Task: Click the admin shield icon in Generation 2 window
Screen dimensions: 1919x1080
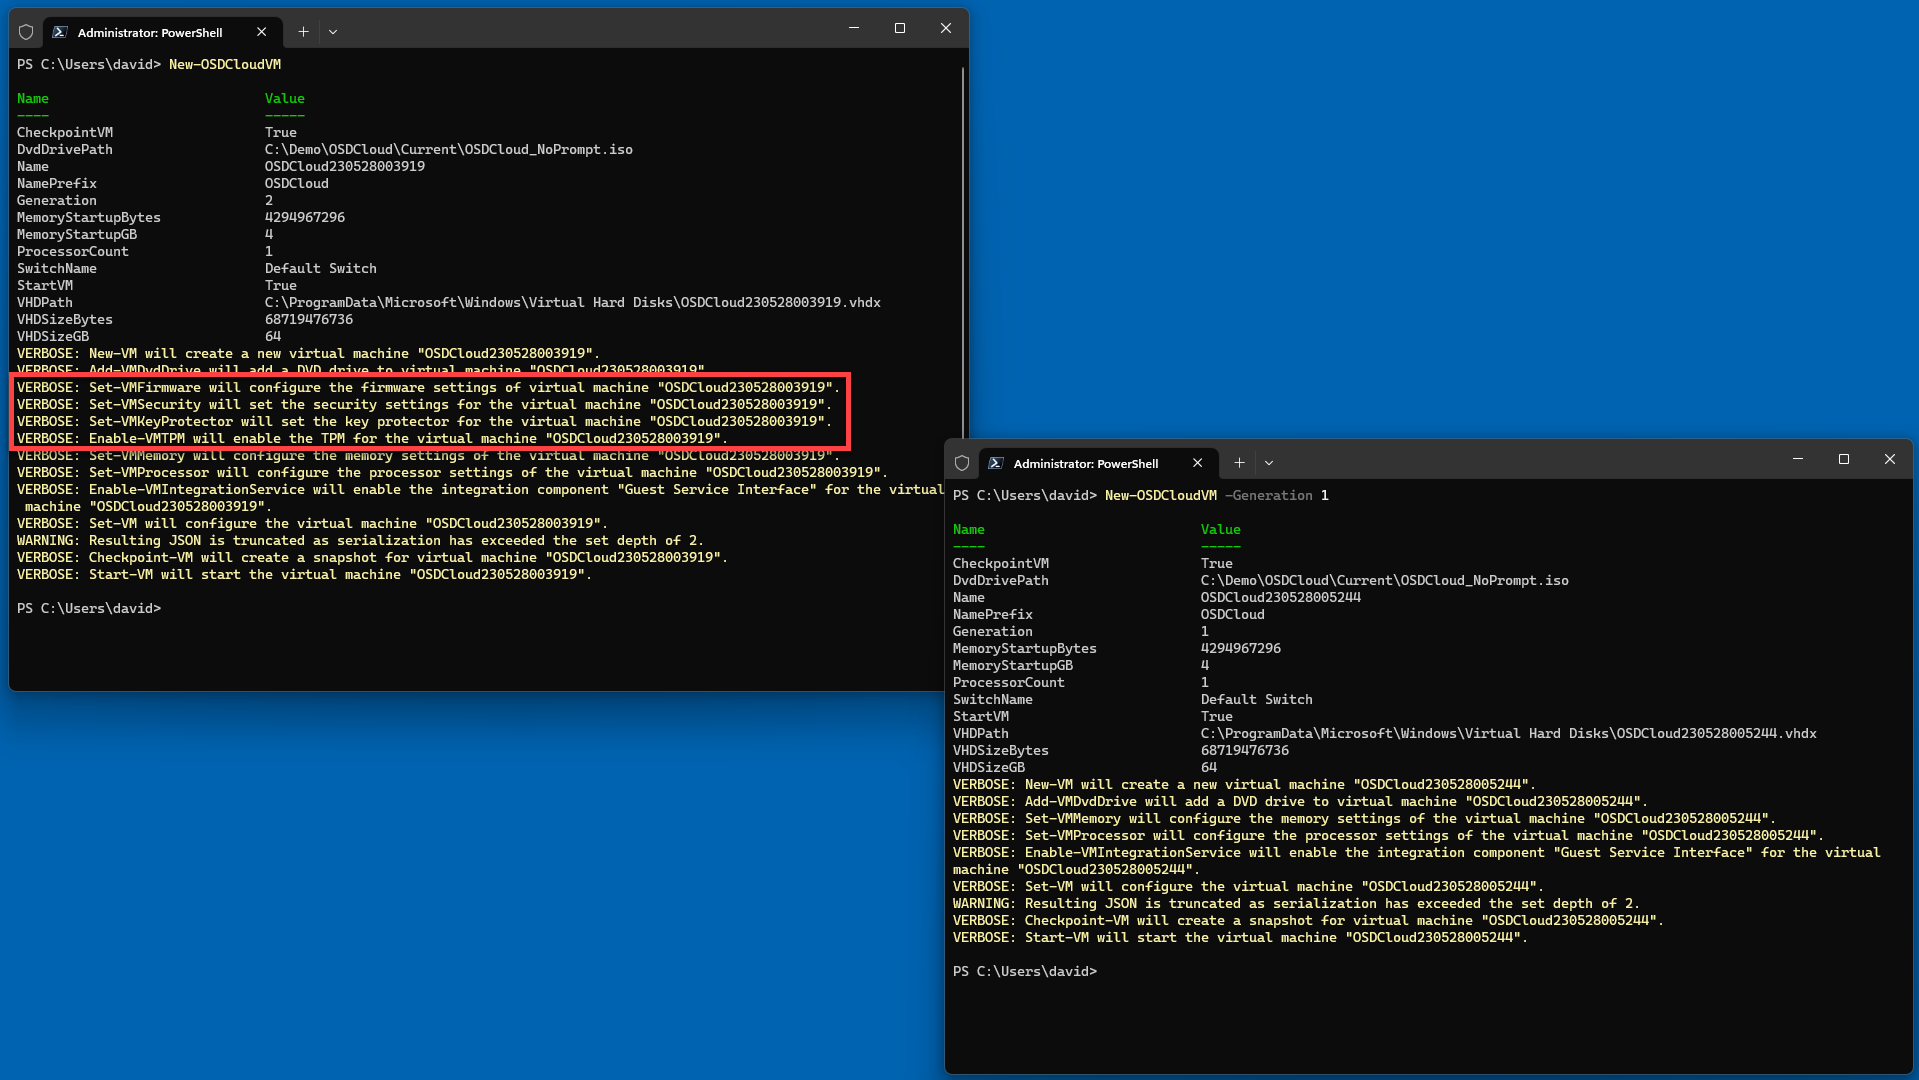Action: click(x=26, y=32)
